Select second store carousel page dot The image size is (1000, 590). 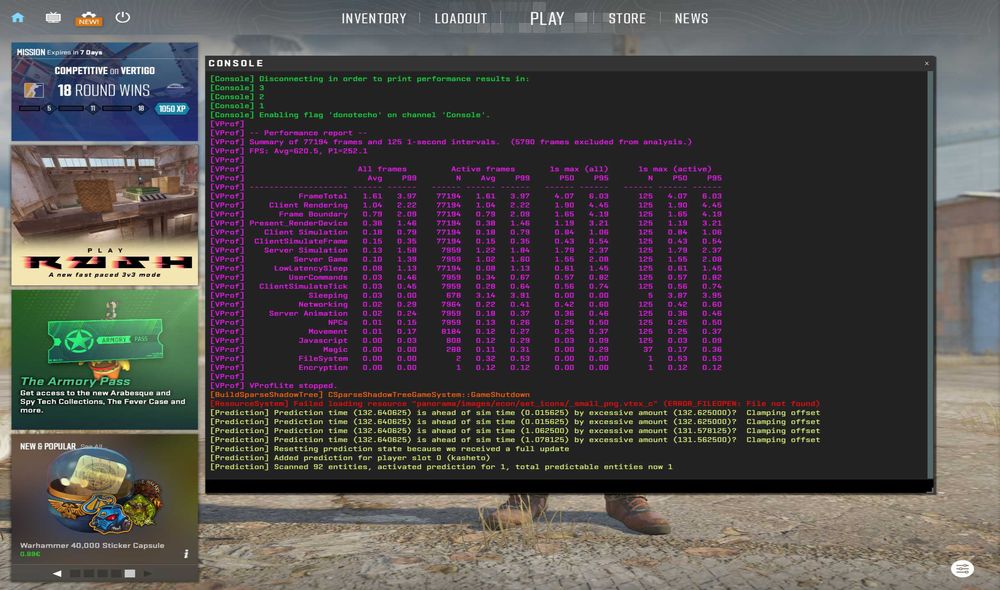(89, 573)
